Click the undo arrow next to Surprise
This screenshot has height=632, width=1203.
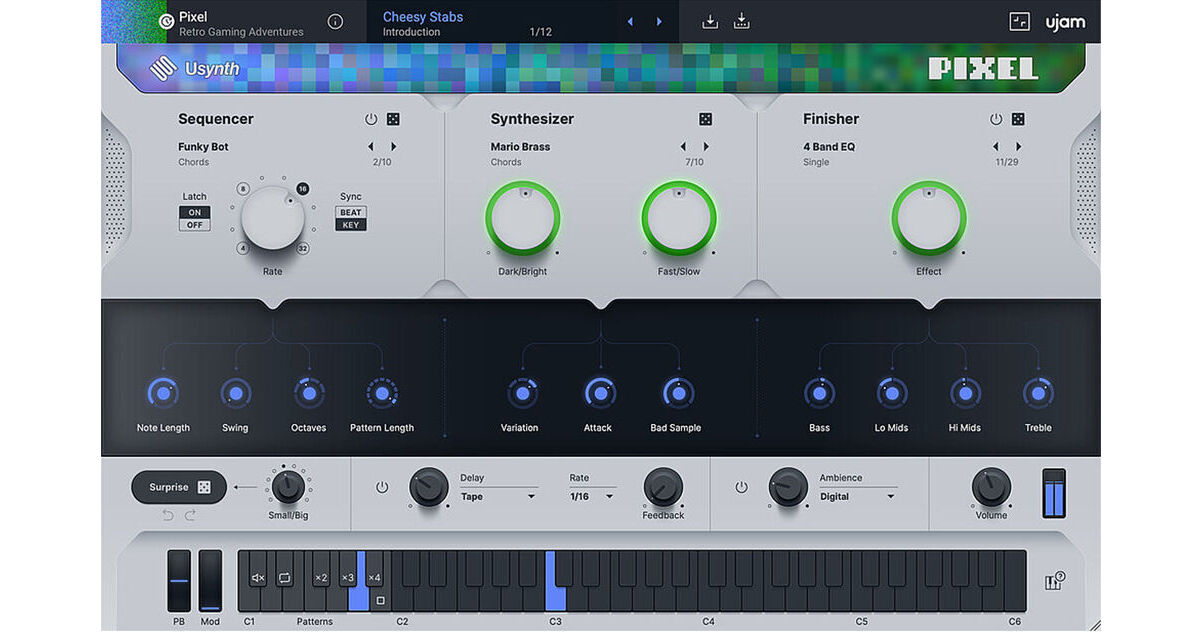pyautogui.click(x=167, y=515)
